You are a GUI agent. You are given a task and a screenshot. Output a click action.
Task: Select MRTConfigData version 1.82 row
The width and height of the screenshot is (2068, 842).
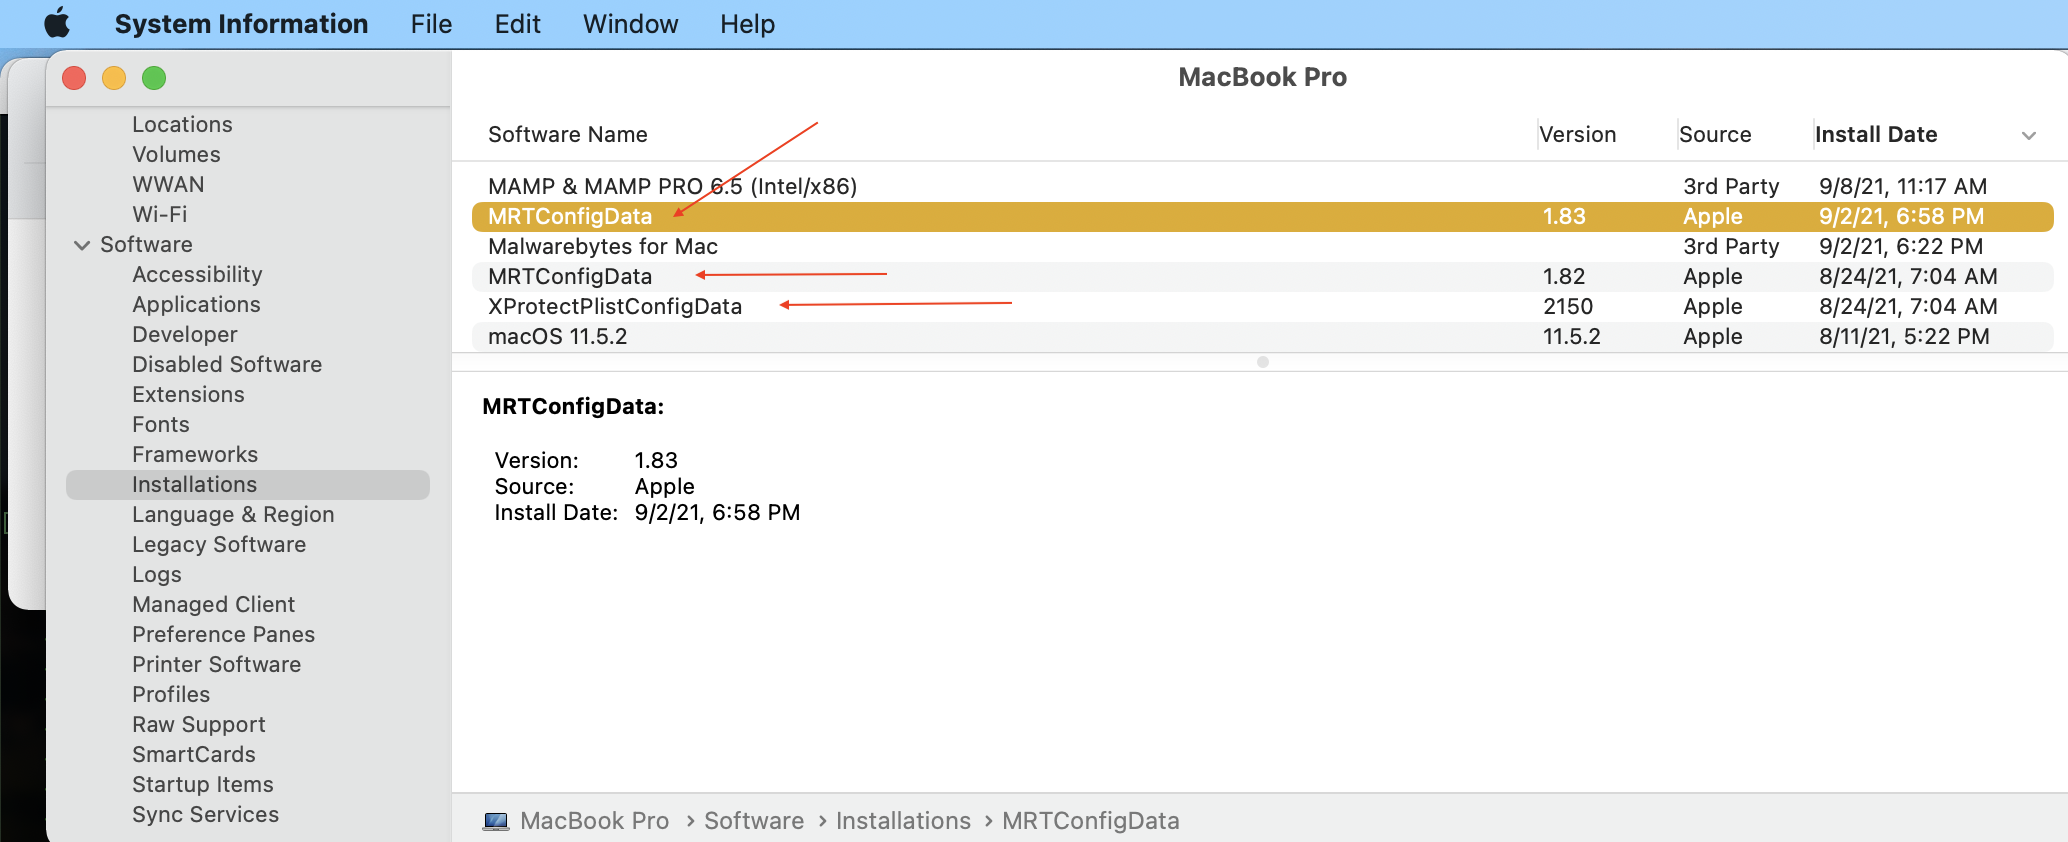pyautogui.click(x=1262, y=276)
